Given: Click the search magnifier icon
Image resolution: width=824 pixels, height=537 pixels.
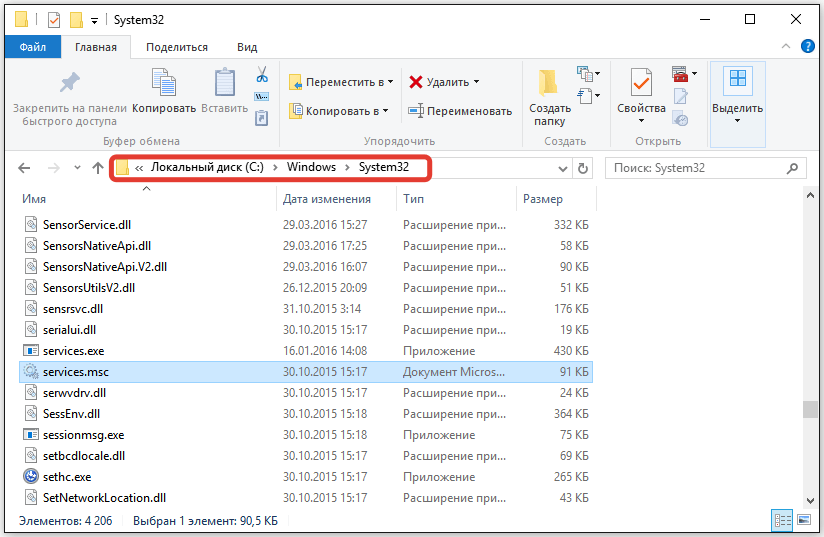Looking at the screenshot, I should pos(792,168).
